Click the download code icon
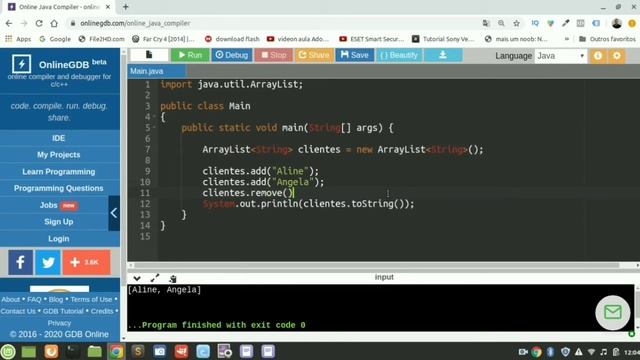 443,55
